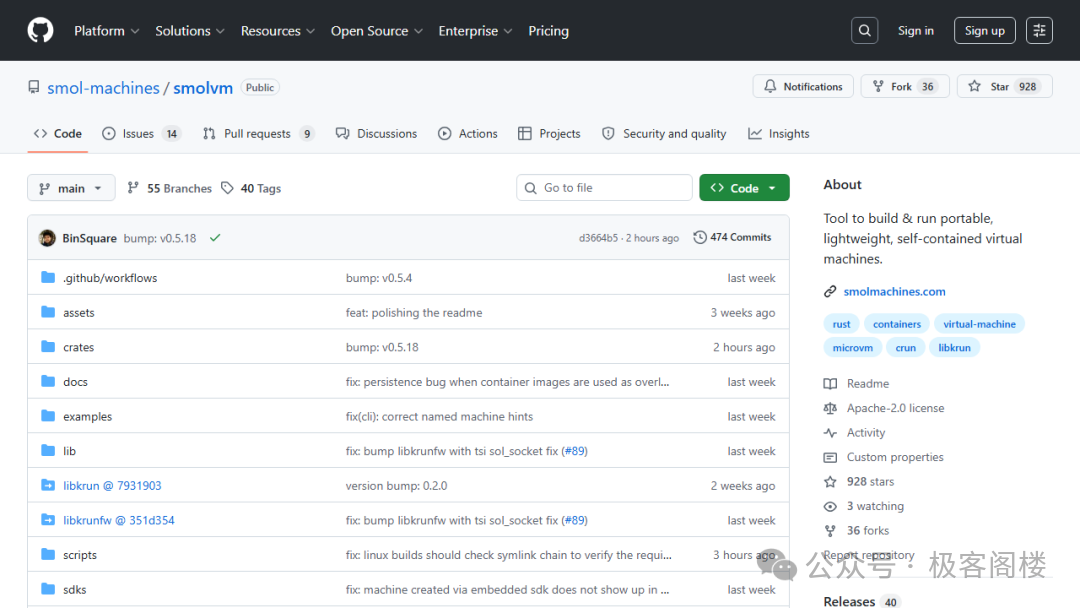Open the header menu icon beside Sign up

tap(1039, 30)
